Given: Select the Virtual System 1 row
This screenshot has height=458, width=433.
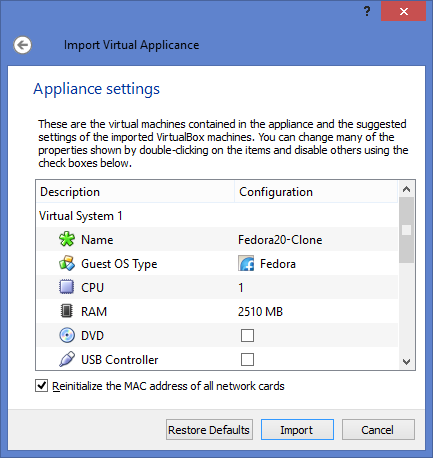Looking at the screenshot, I should tap(217, 216).
